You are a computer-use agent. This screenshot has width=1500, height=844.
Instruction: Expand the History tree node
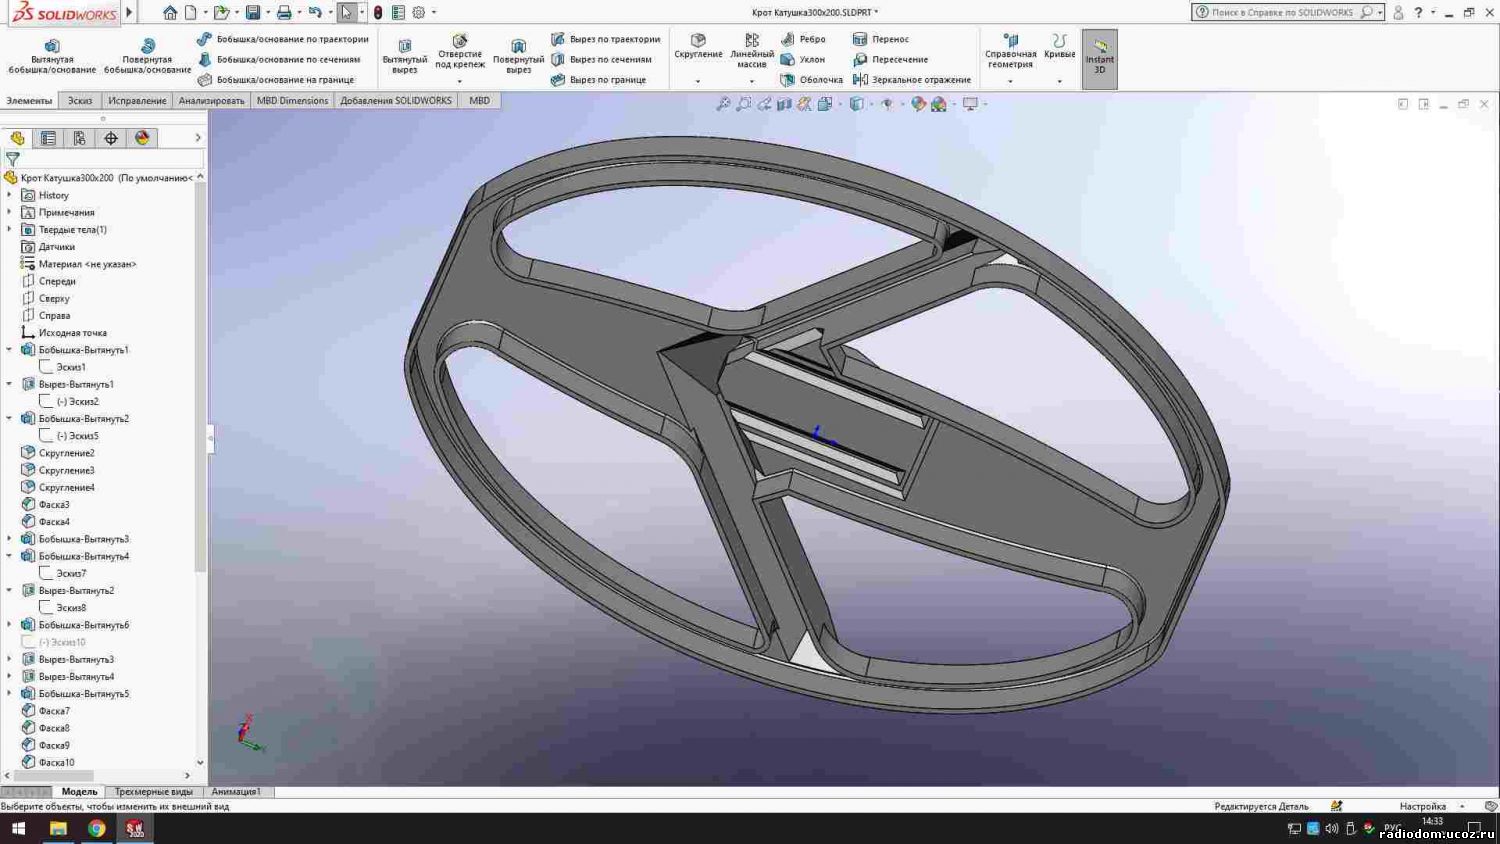(10, 195)
